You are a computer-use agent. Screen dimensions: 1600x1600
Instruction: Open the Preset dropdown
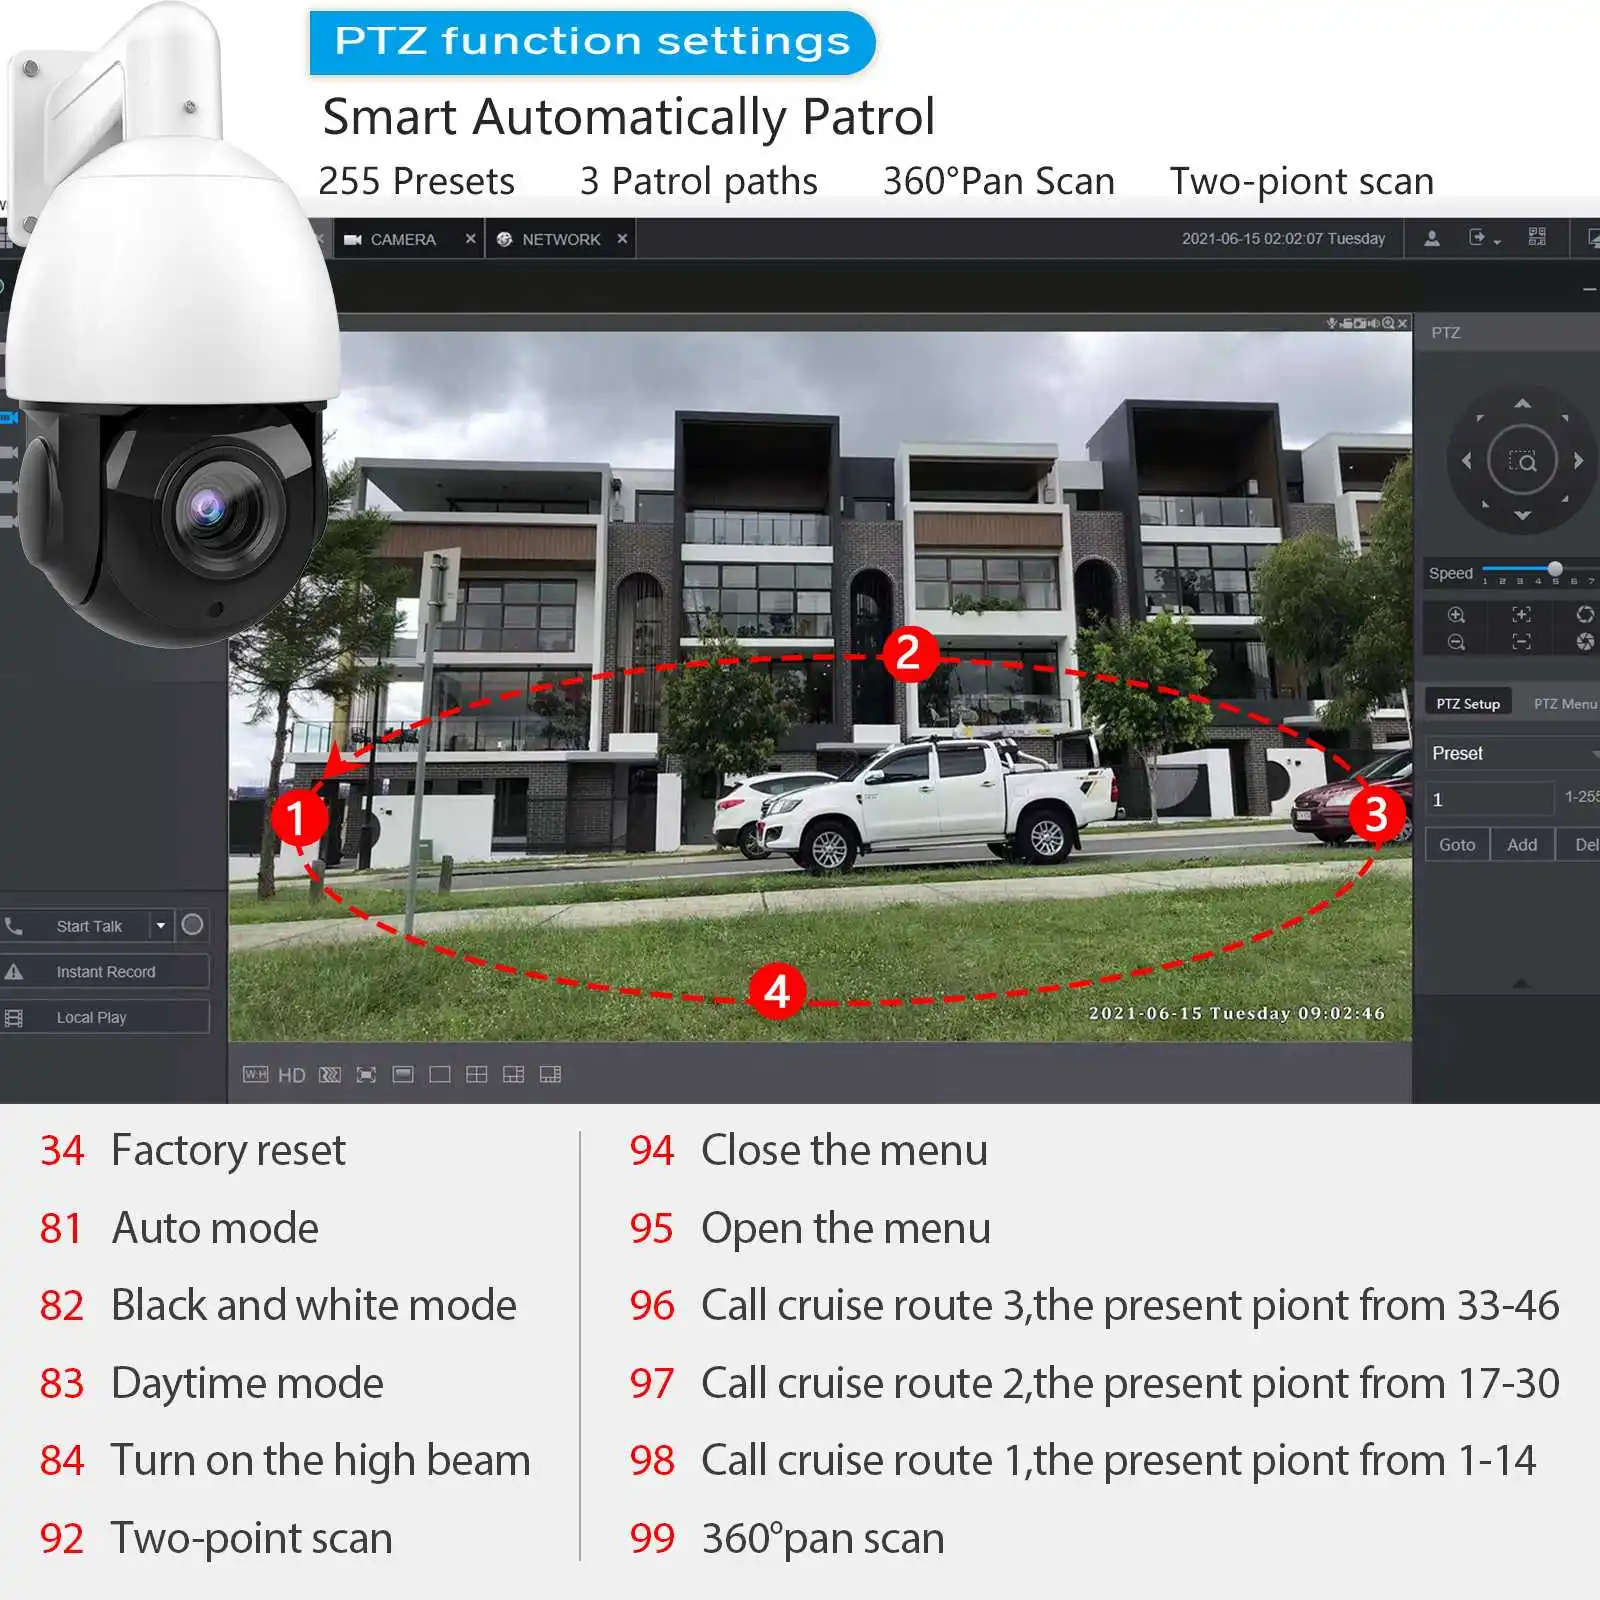[1512, 753]
